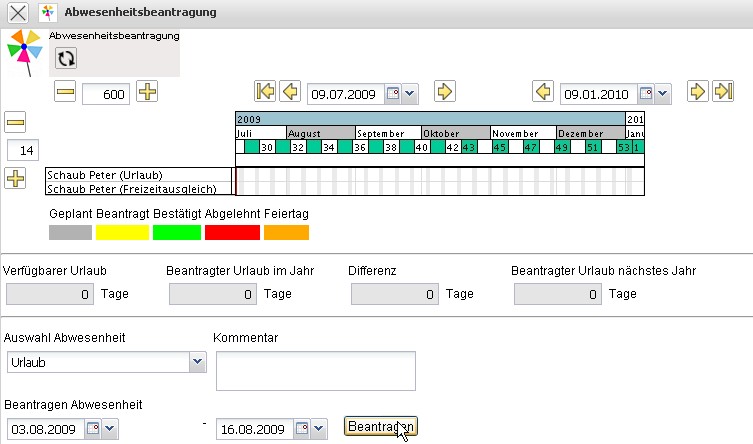Click the Verfügbarer Urlaub days field
This screenshot has height=444, width=753.
point(50,294)
